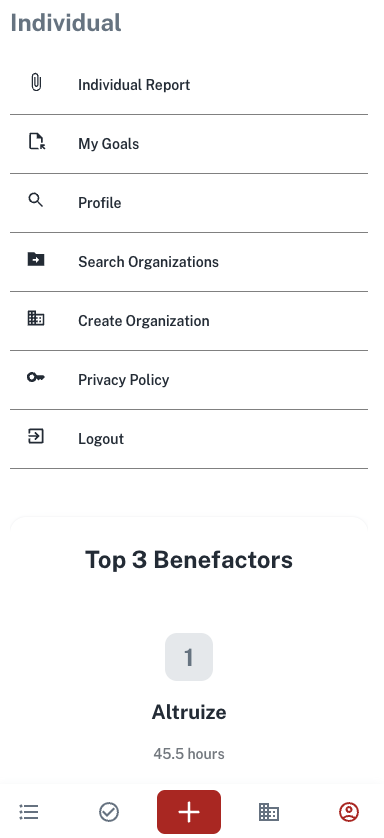
Task: Click the building icon beside Create Organization
Action: tap(36, 319)
